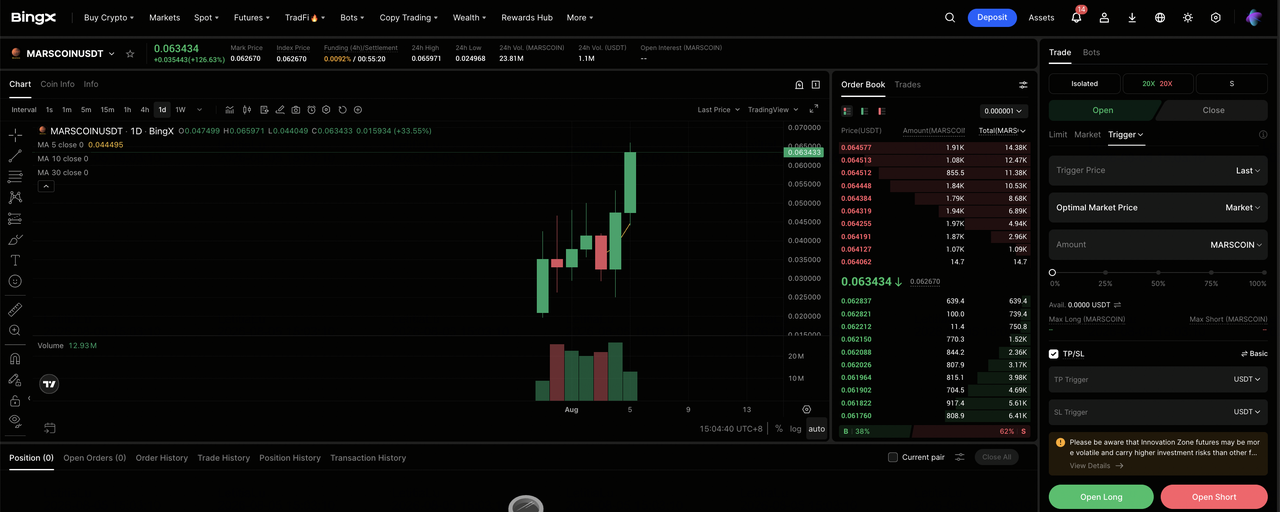Screen dimensions: 1280x512
Task: Toggle log scale on chart
Action: tap(796, 428)
